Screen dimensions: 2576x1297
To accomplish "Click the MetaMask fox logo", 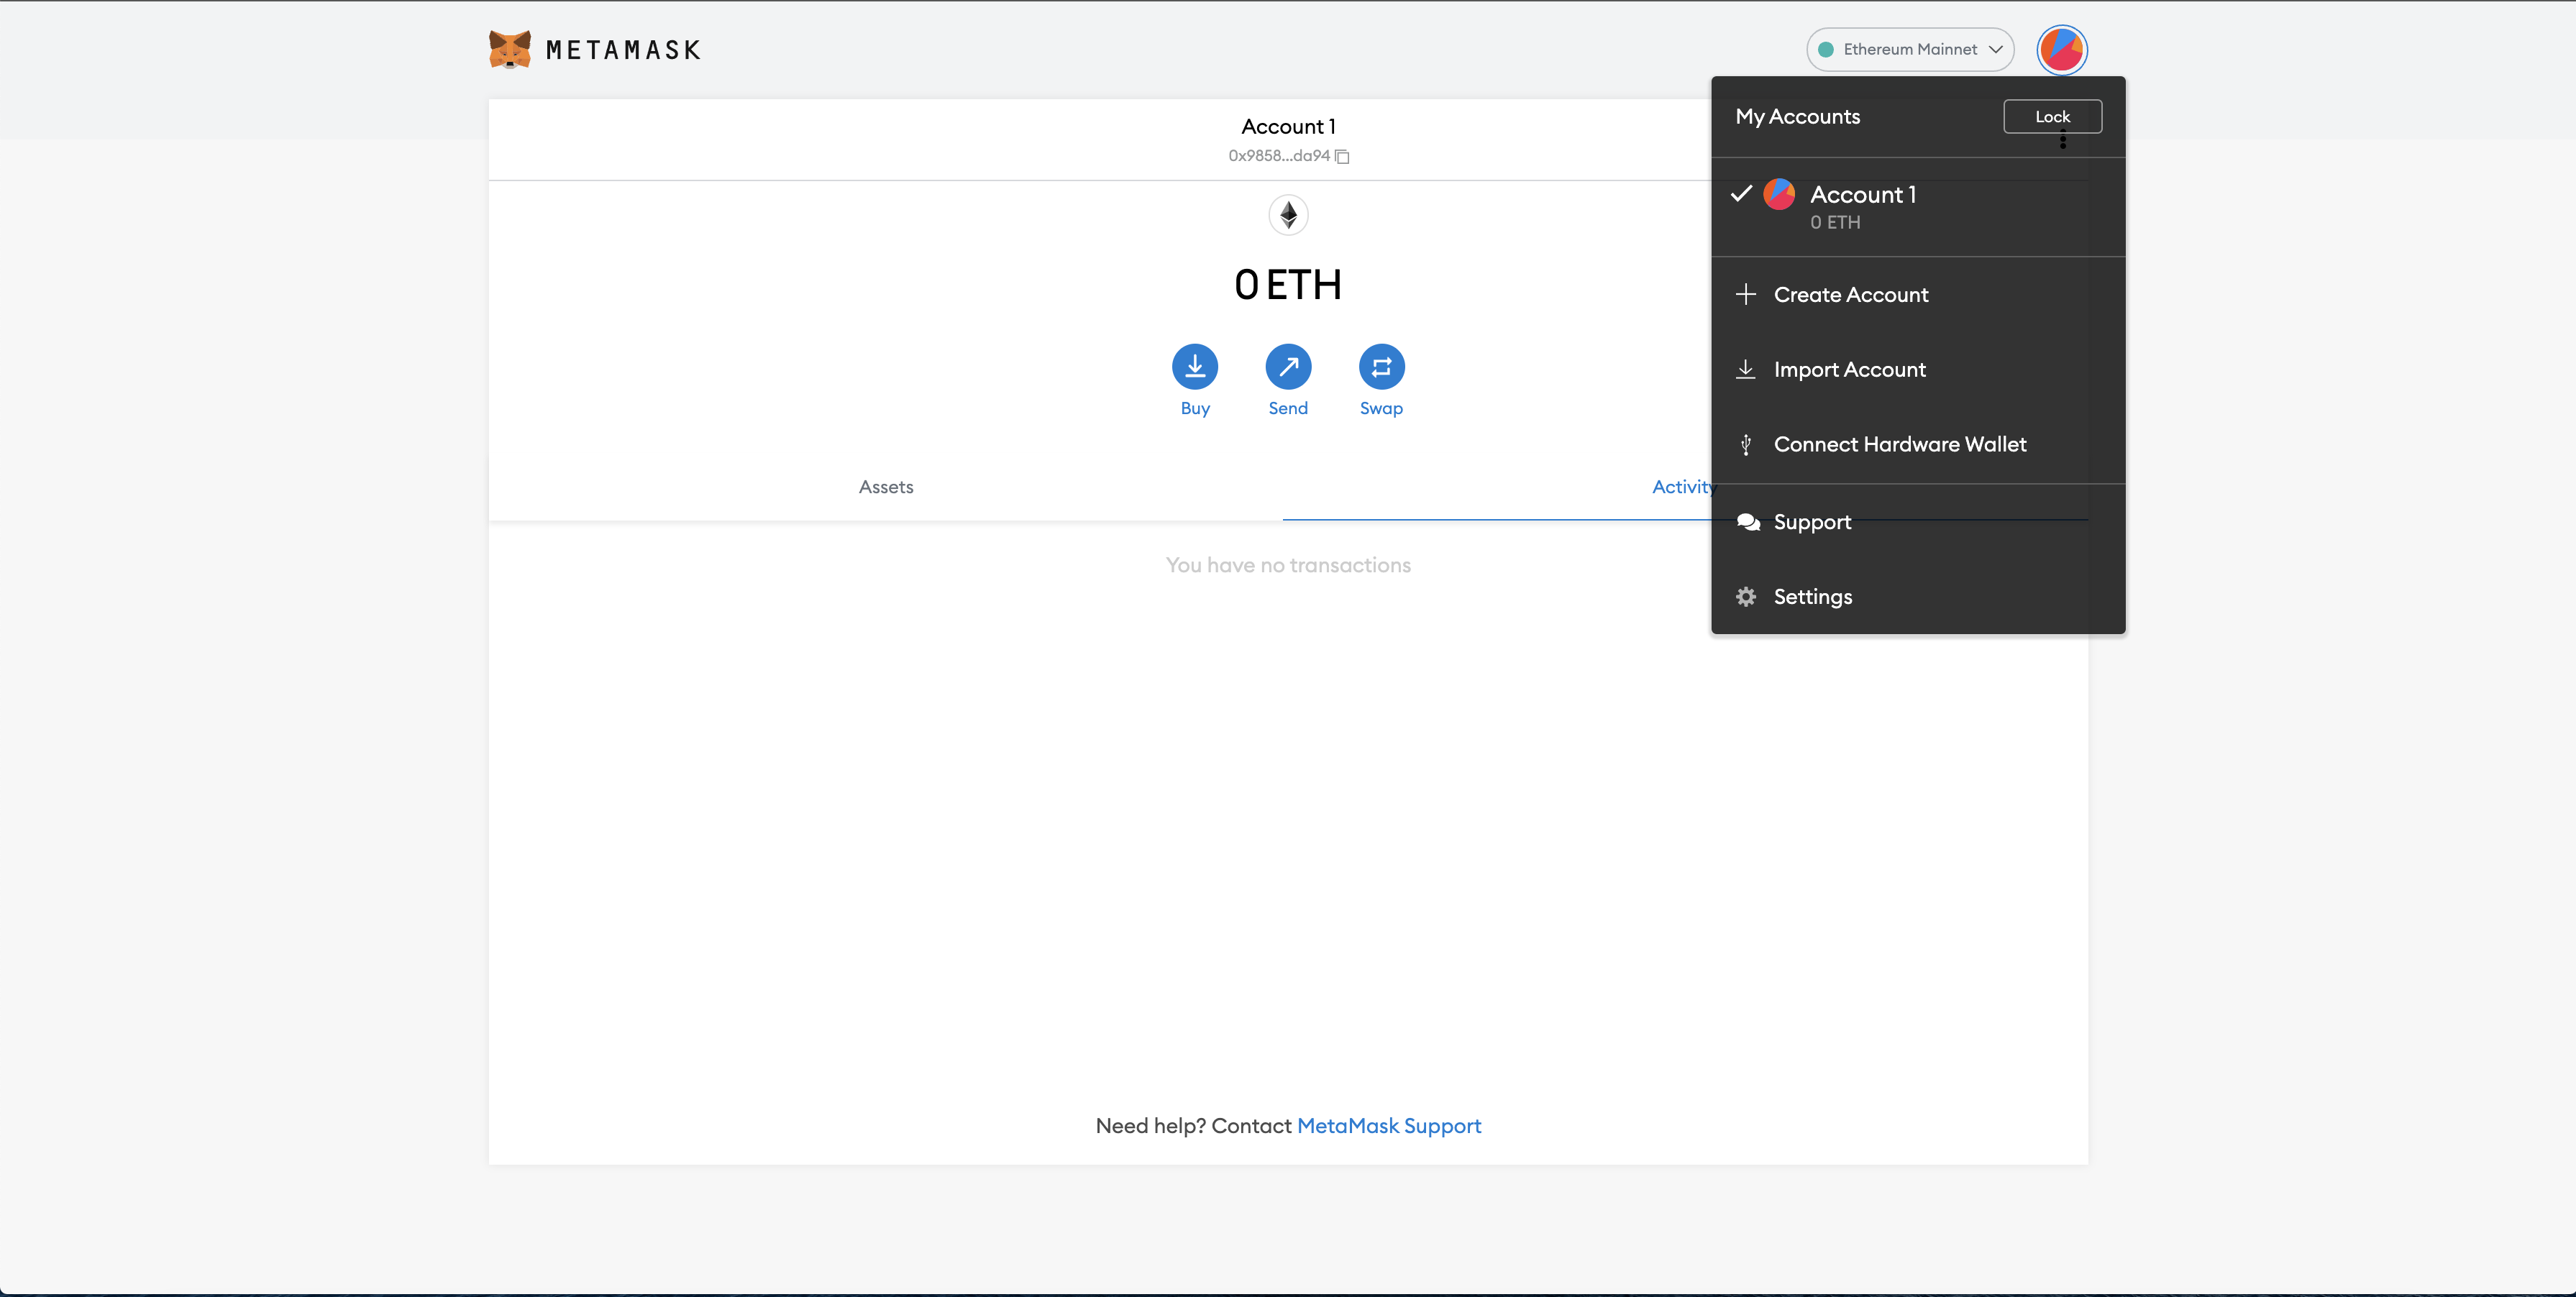I will pos(509,49).
